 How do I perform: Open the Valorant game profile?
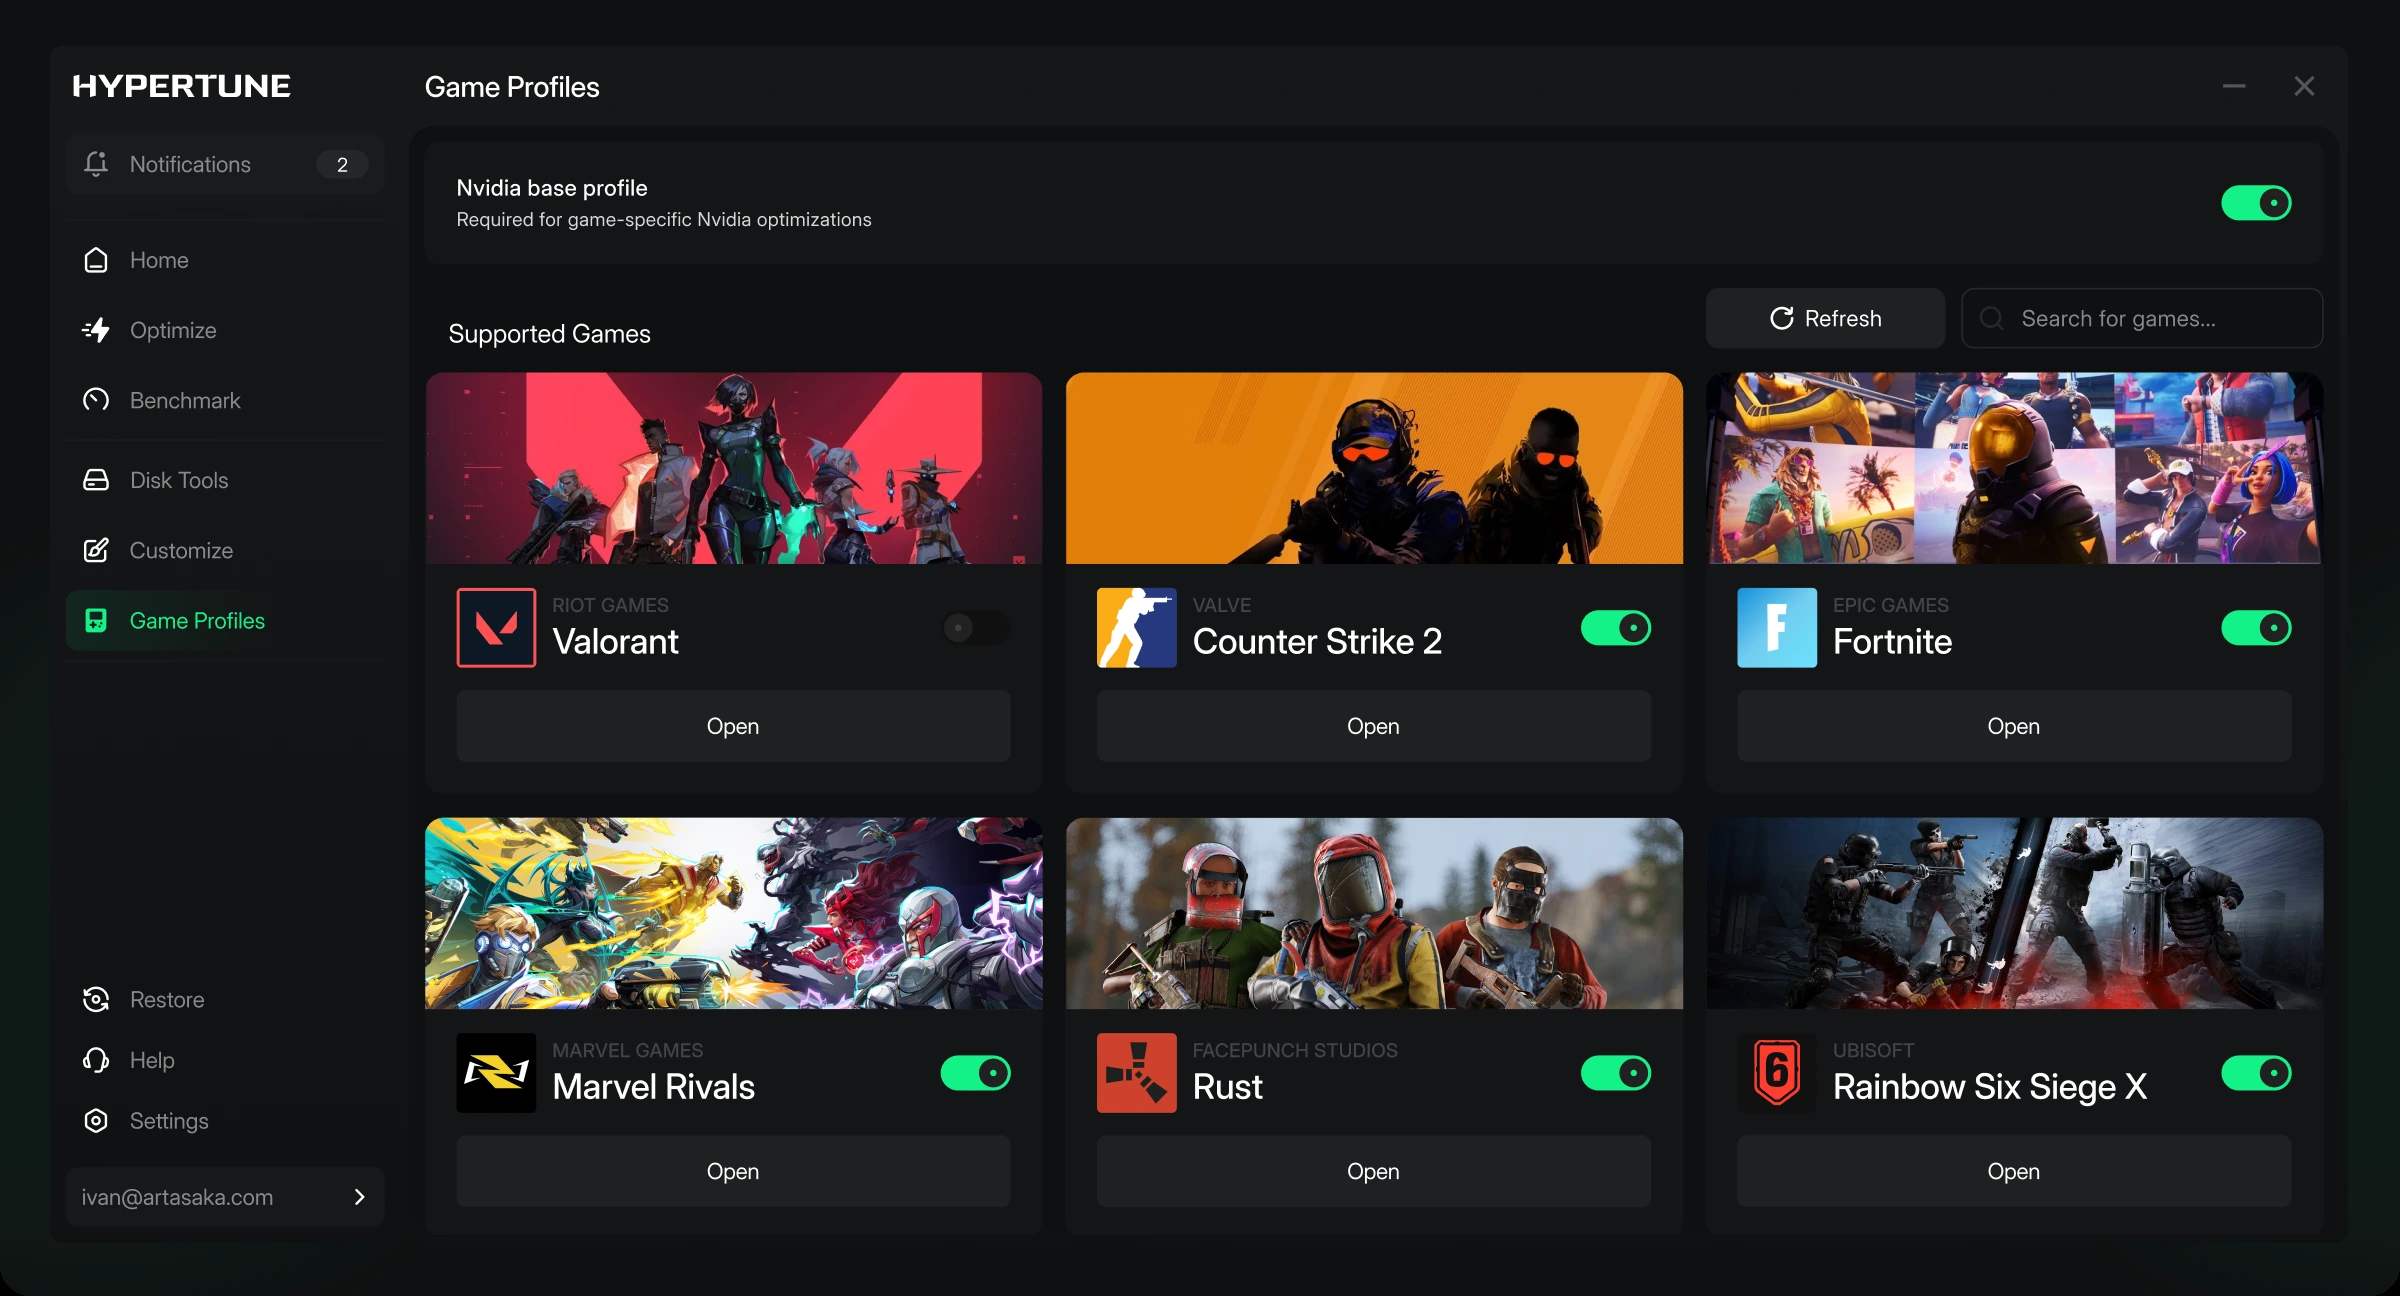pyautogui.click(x=733, y=726)
